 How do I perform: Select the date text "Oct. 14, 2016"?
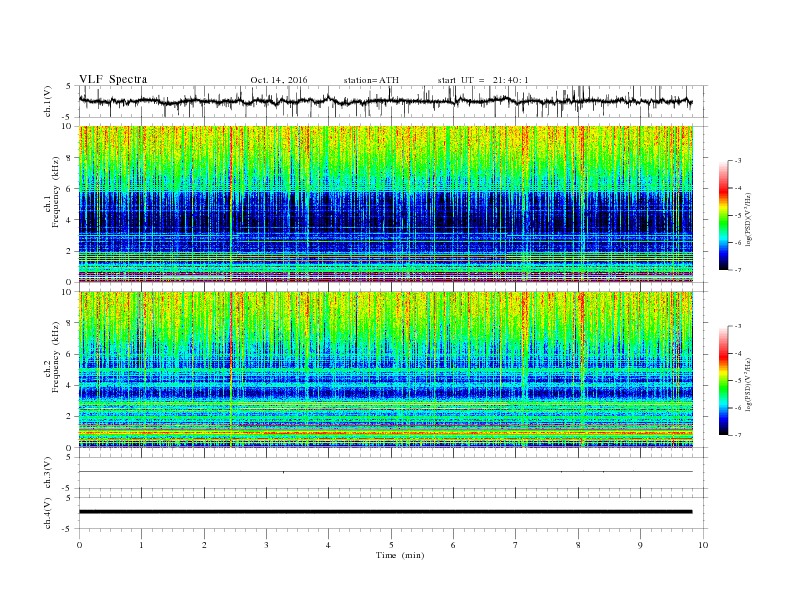tap(279, 80)
